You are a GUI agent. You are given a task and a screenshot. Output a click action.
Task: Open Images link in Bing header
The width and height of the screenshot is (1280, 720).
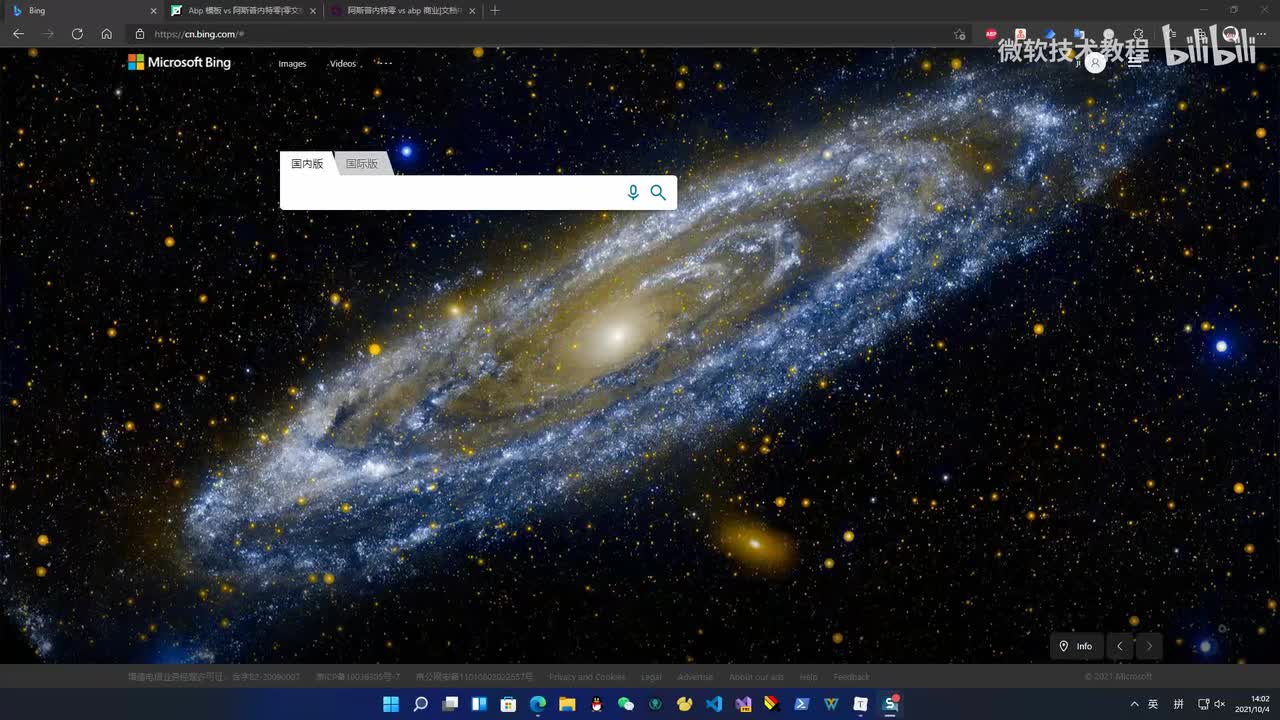(x=292, y=64)
